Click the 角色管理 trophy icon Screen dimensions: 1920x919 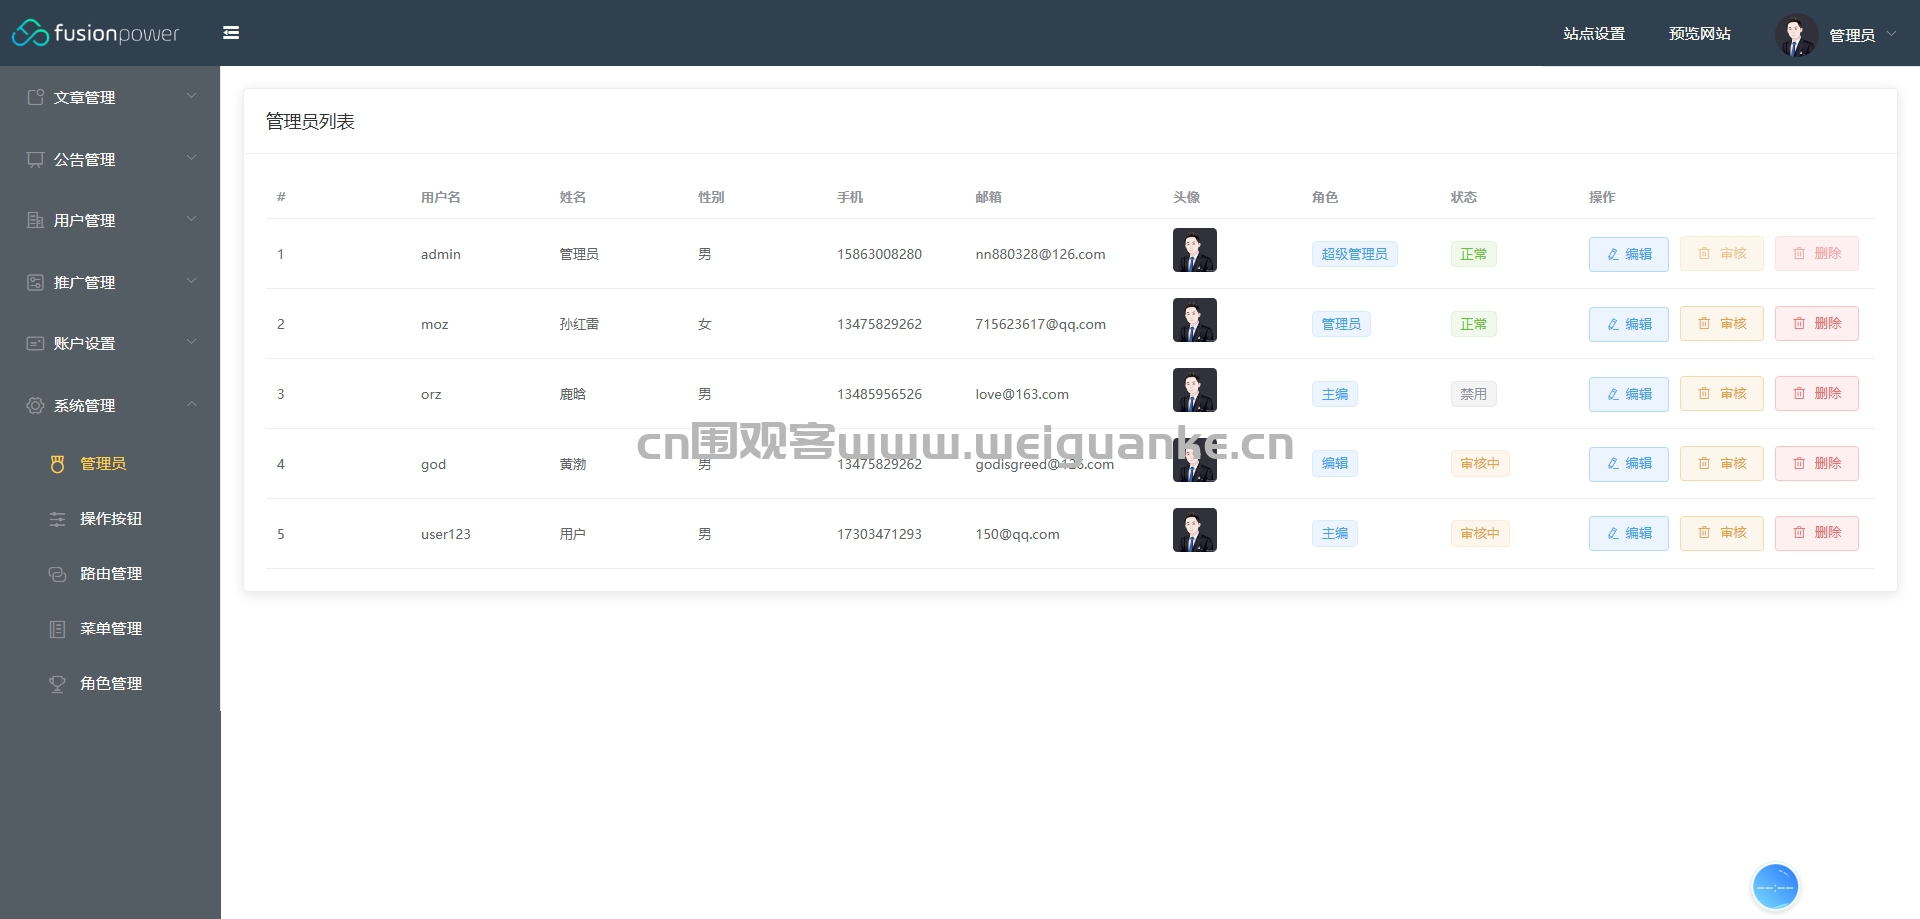point(57,684)
